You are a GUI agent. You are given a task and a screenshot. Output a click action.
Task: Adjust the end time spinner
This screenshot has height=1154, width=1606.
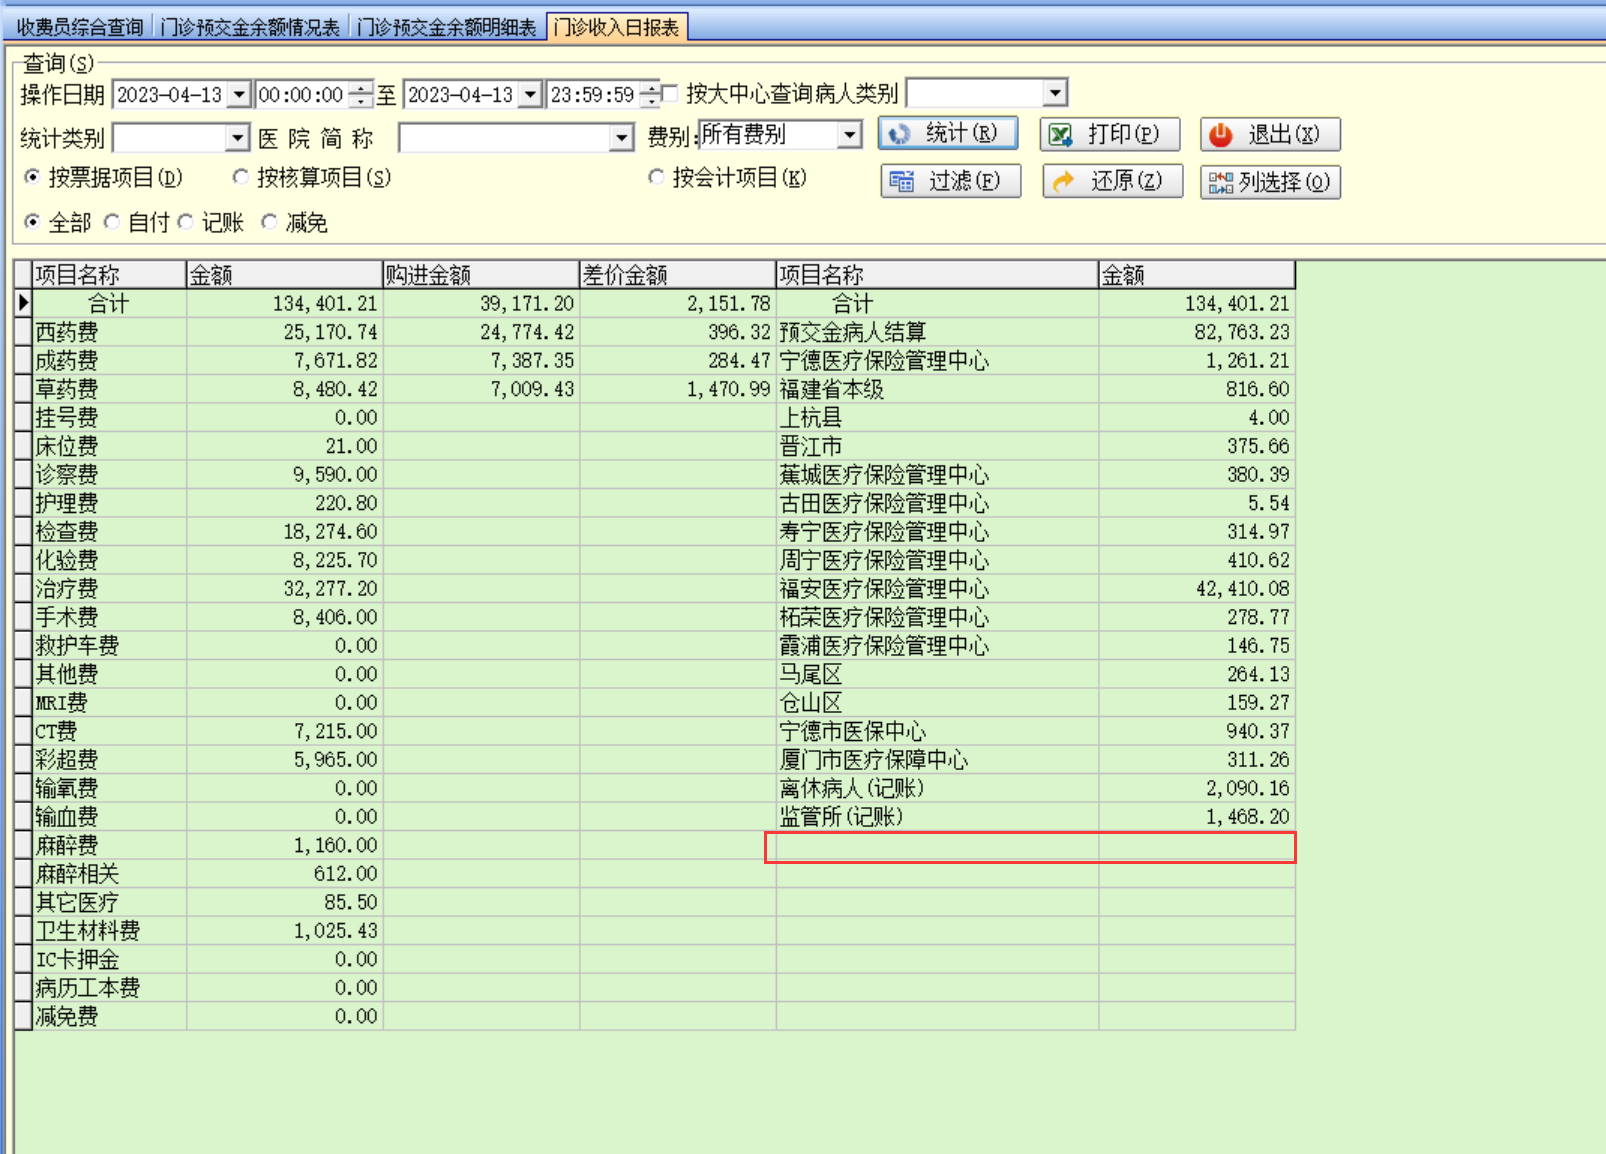click(x=650, y=95)
